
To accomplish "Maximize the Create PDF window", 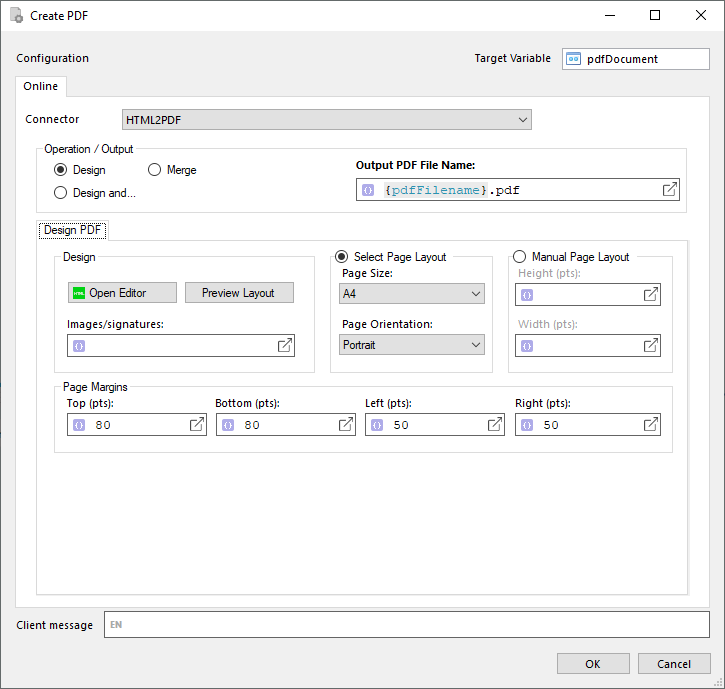I will click(655, 15).
